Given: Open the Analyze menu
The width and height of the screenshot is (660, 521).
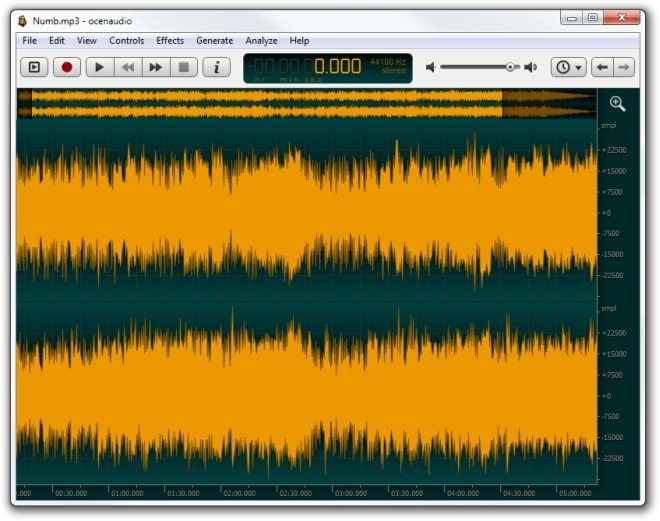Looking at the screenshot, I should coord(261,41).
